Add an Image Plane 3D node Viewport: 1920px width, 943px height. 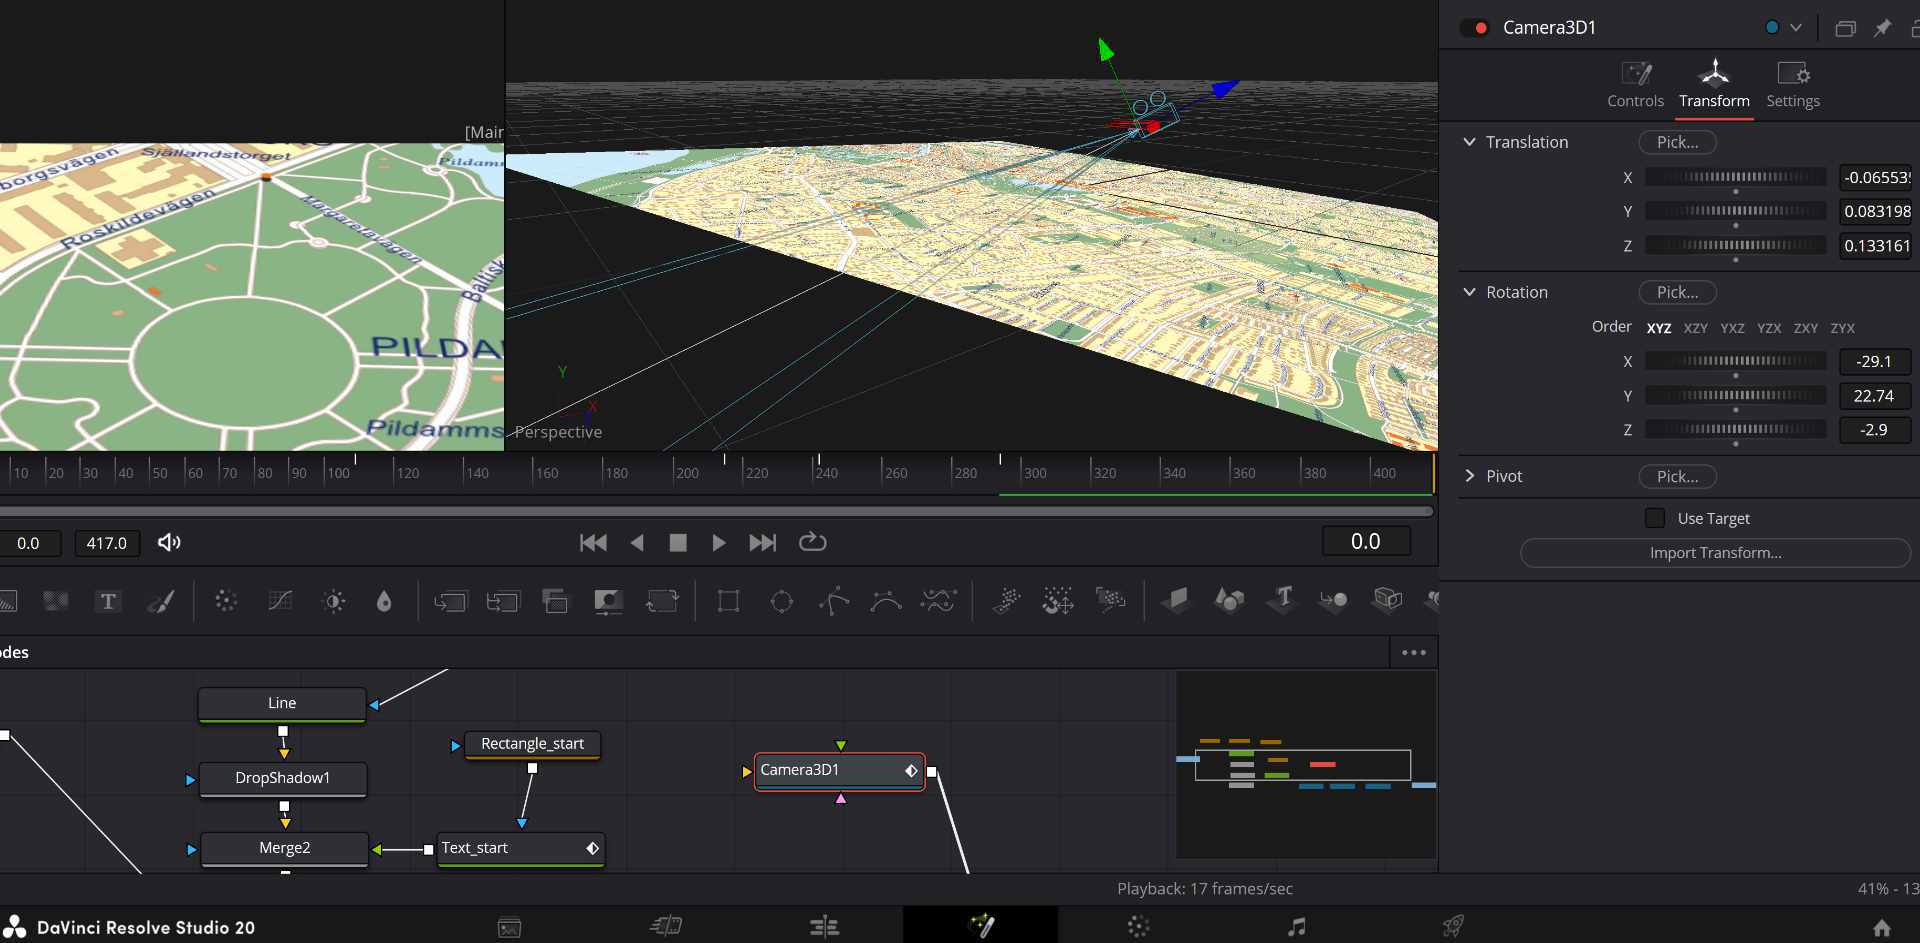[x=1176, y=600]
